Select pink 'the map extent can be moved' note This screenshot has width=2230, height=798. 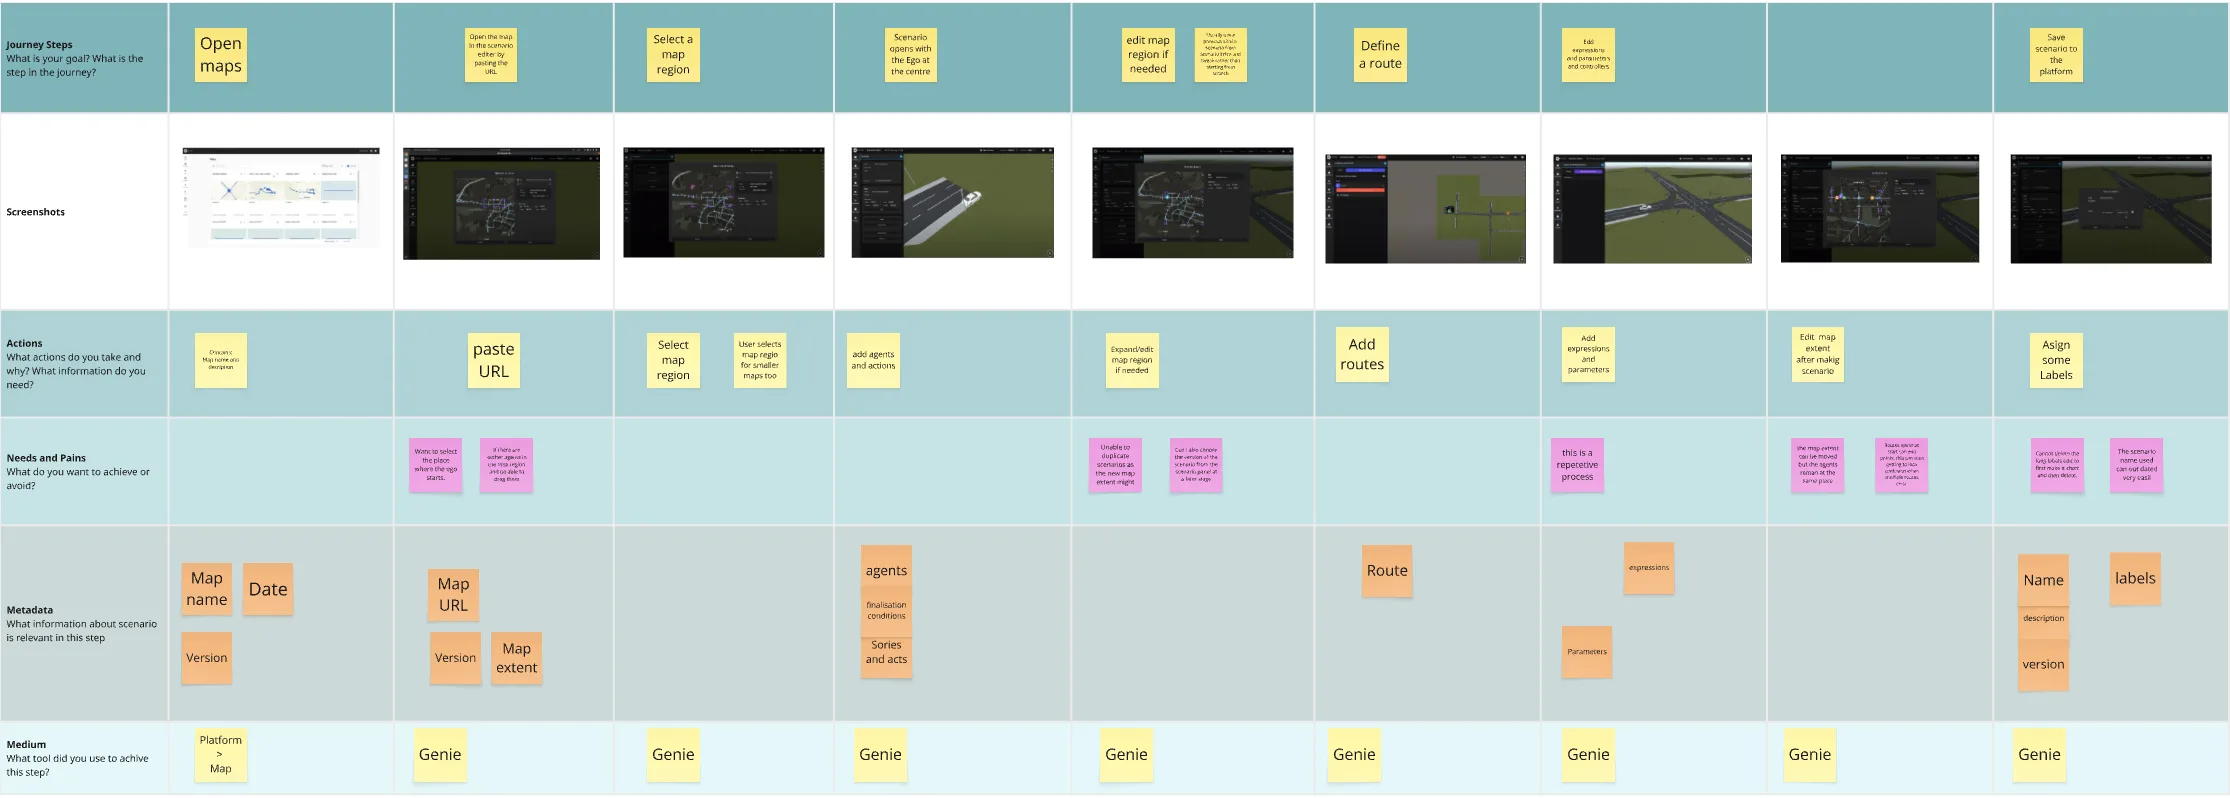1817,465
